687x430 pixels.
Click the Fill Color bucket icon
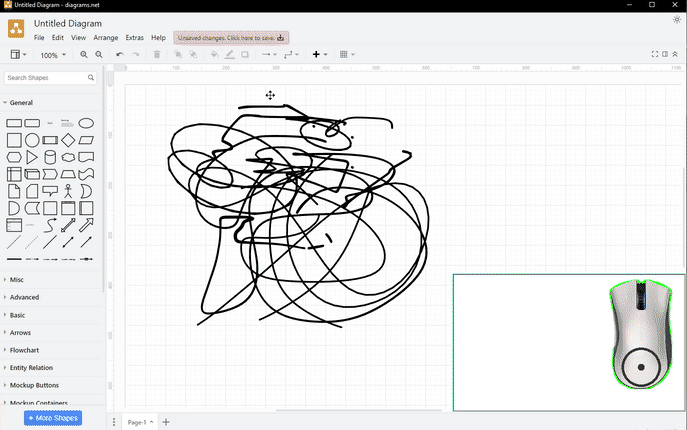214,54
